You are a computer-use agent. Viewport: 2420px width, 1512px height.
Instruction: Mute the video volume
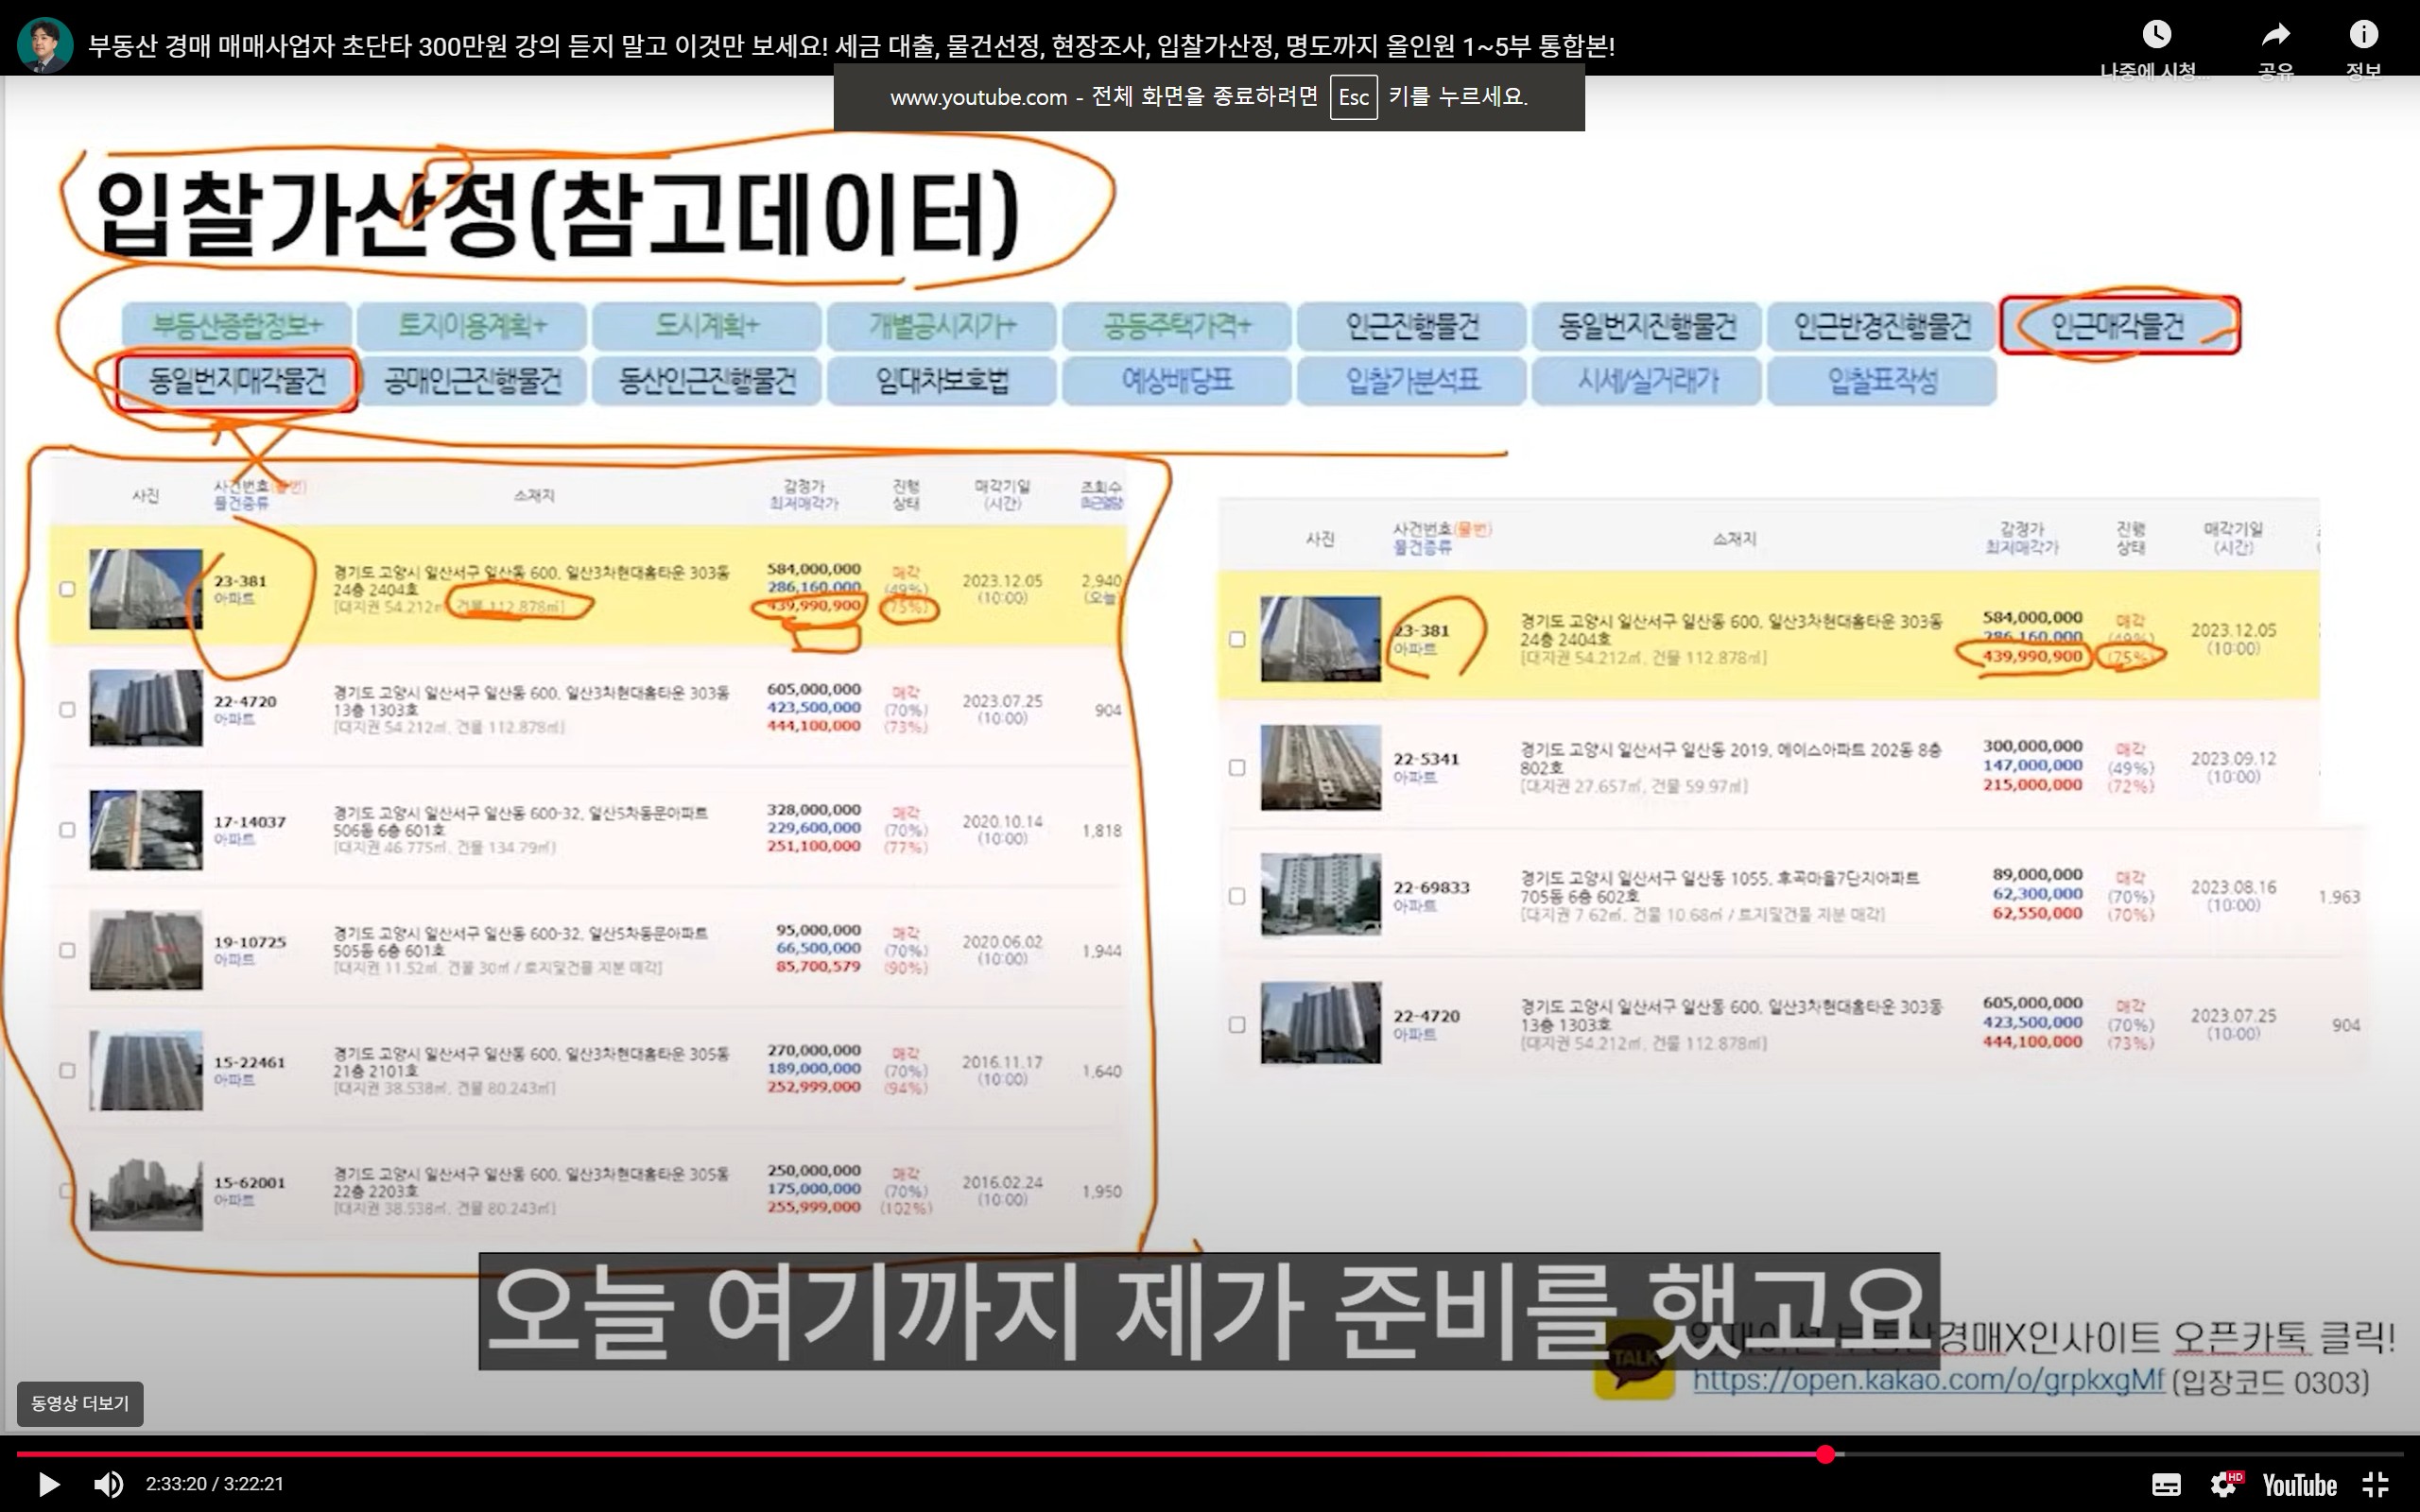(x=108, y=1484)
